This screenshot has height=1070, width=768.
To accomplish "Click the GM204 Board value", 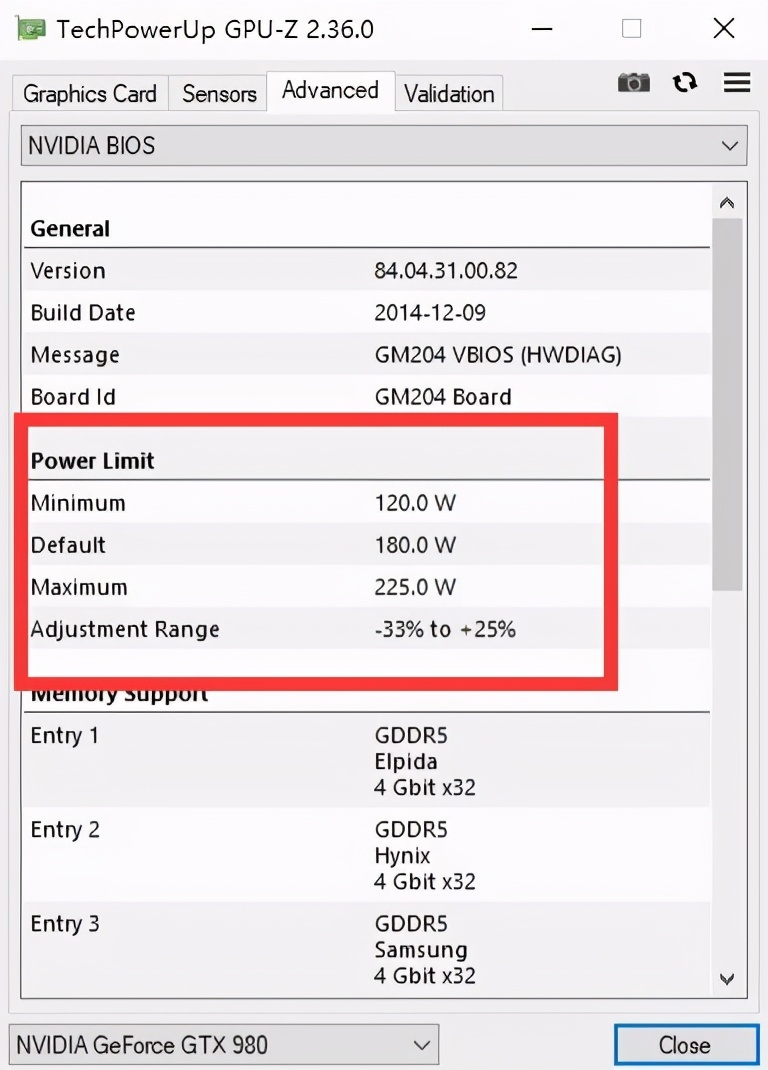I will click(443, 397).
